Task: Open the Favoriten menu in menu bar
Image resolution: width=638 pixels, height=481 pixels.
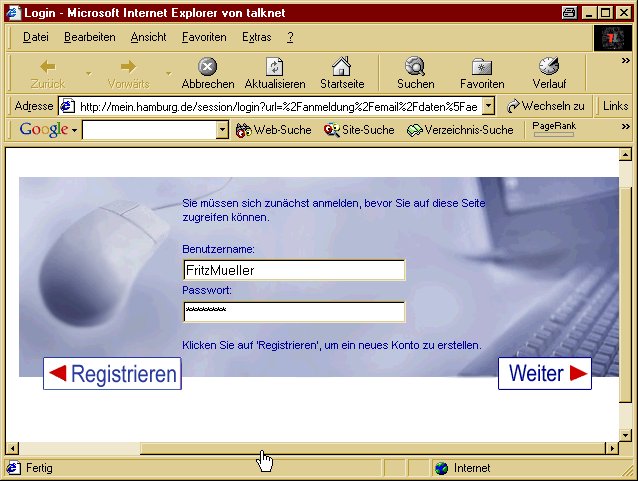Action: click(x=204, y=37)
